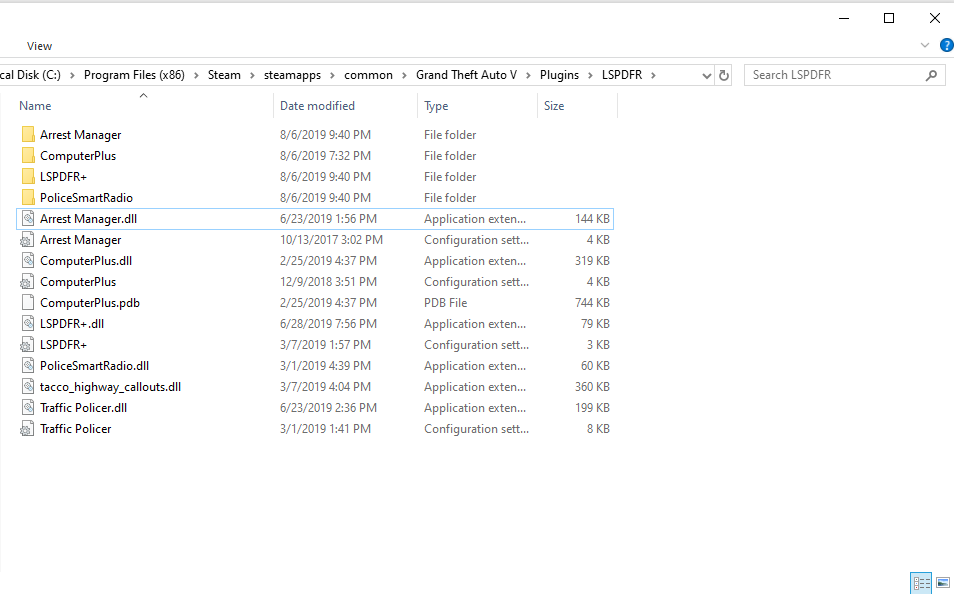Viewport: 954px width, 594px height.
Task: Select the PoliceSmartRadio folder icon
Action: 27,198
